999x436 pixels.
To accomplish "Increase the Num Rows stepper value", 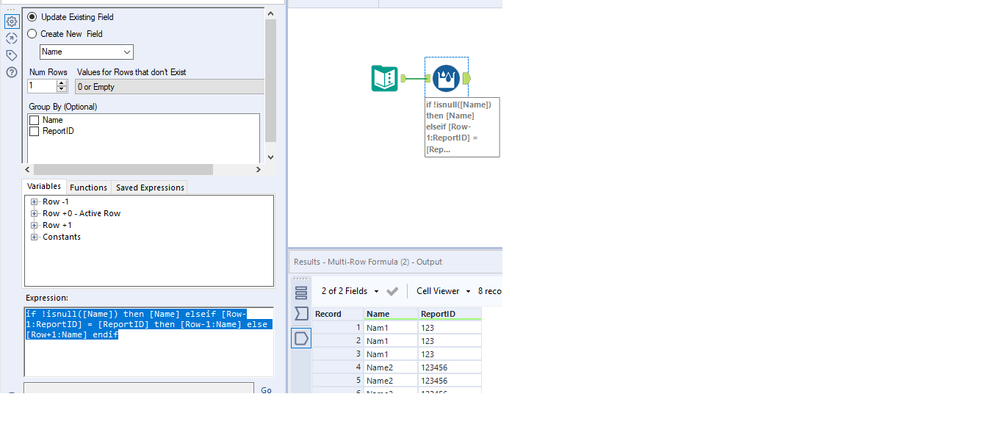I will coord(61,83).
